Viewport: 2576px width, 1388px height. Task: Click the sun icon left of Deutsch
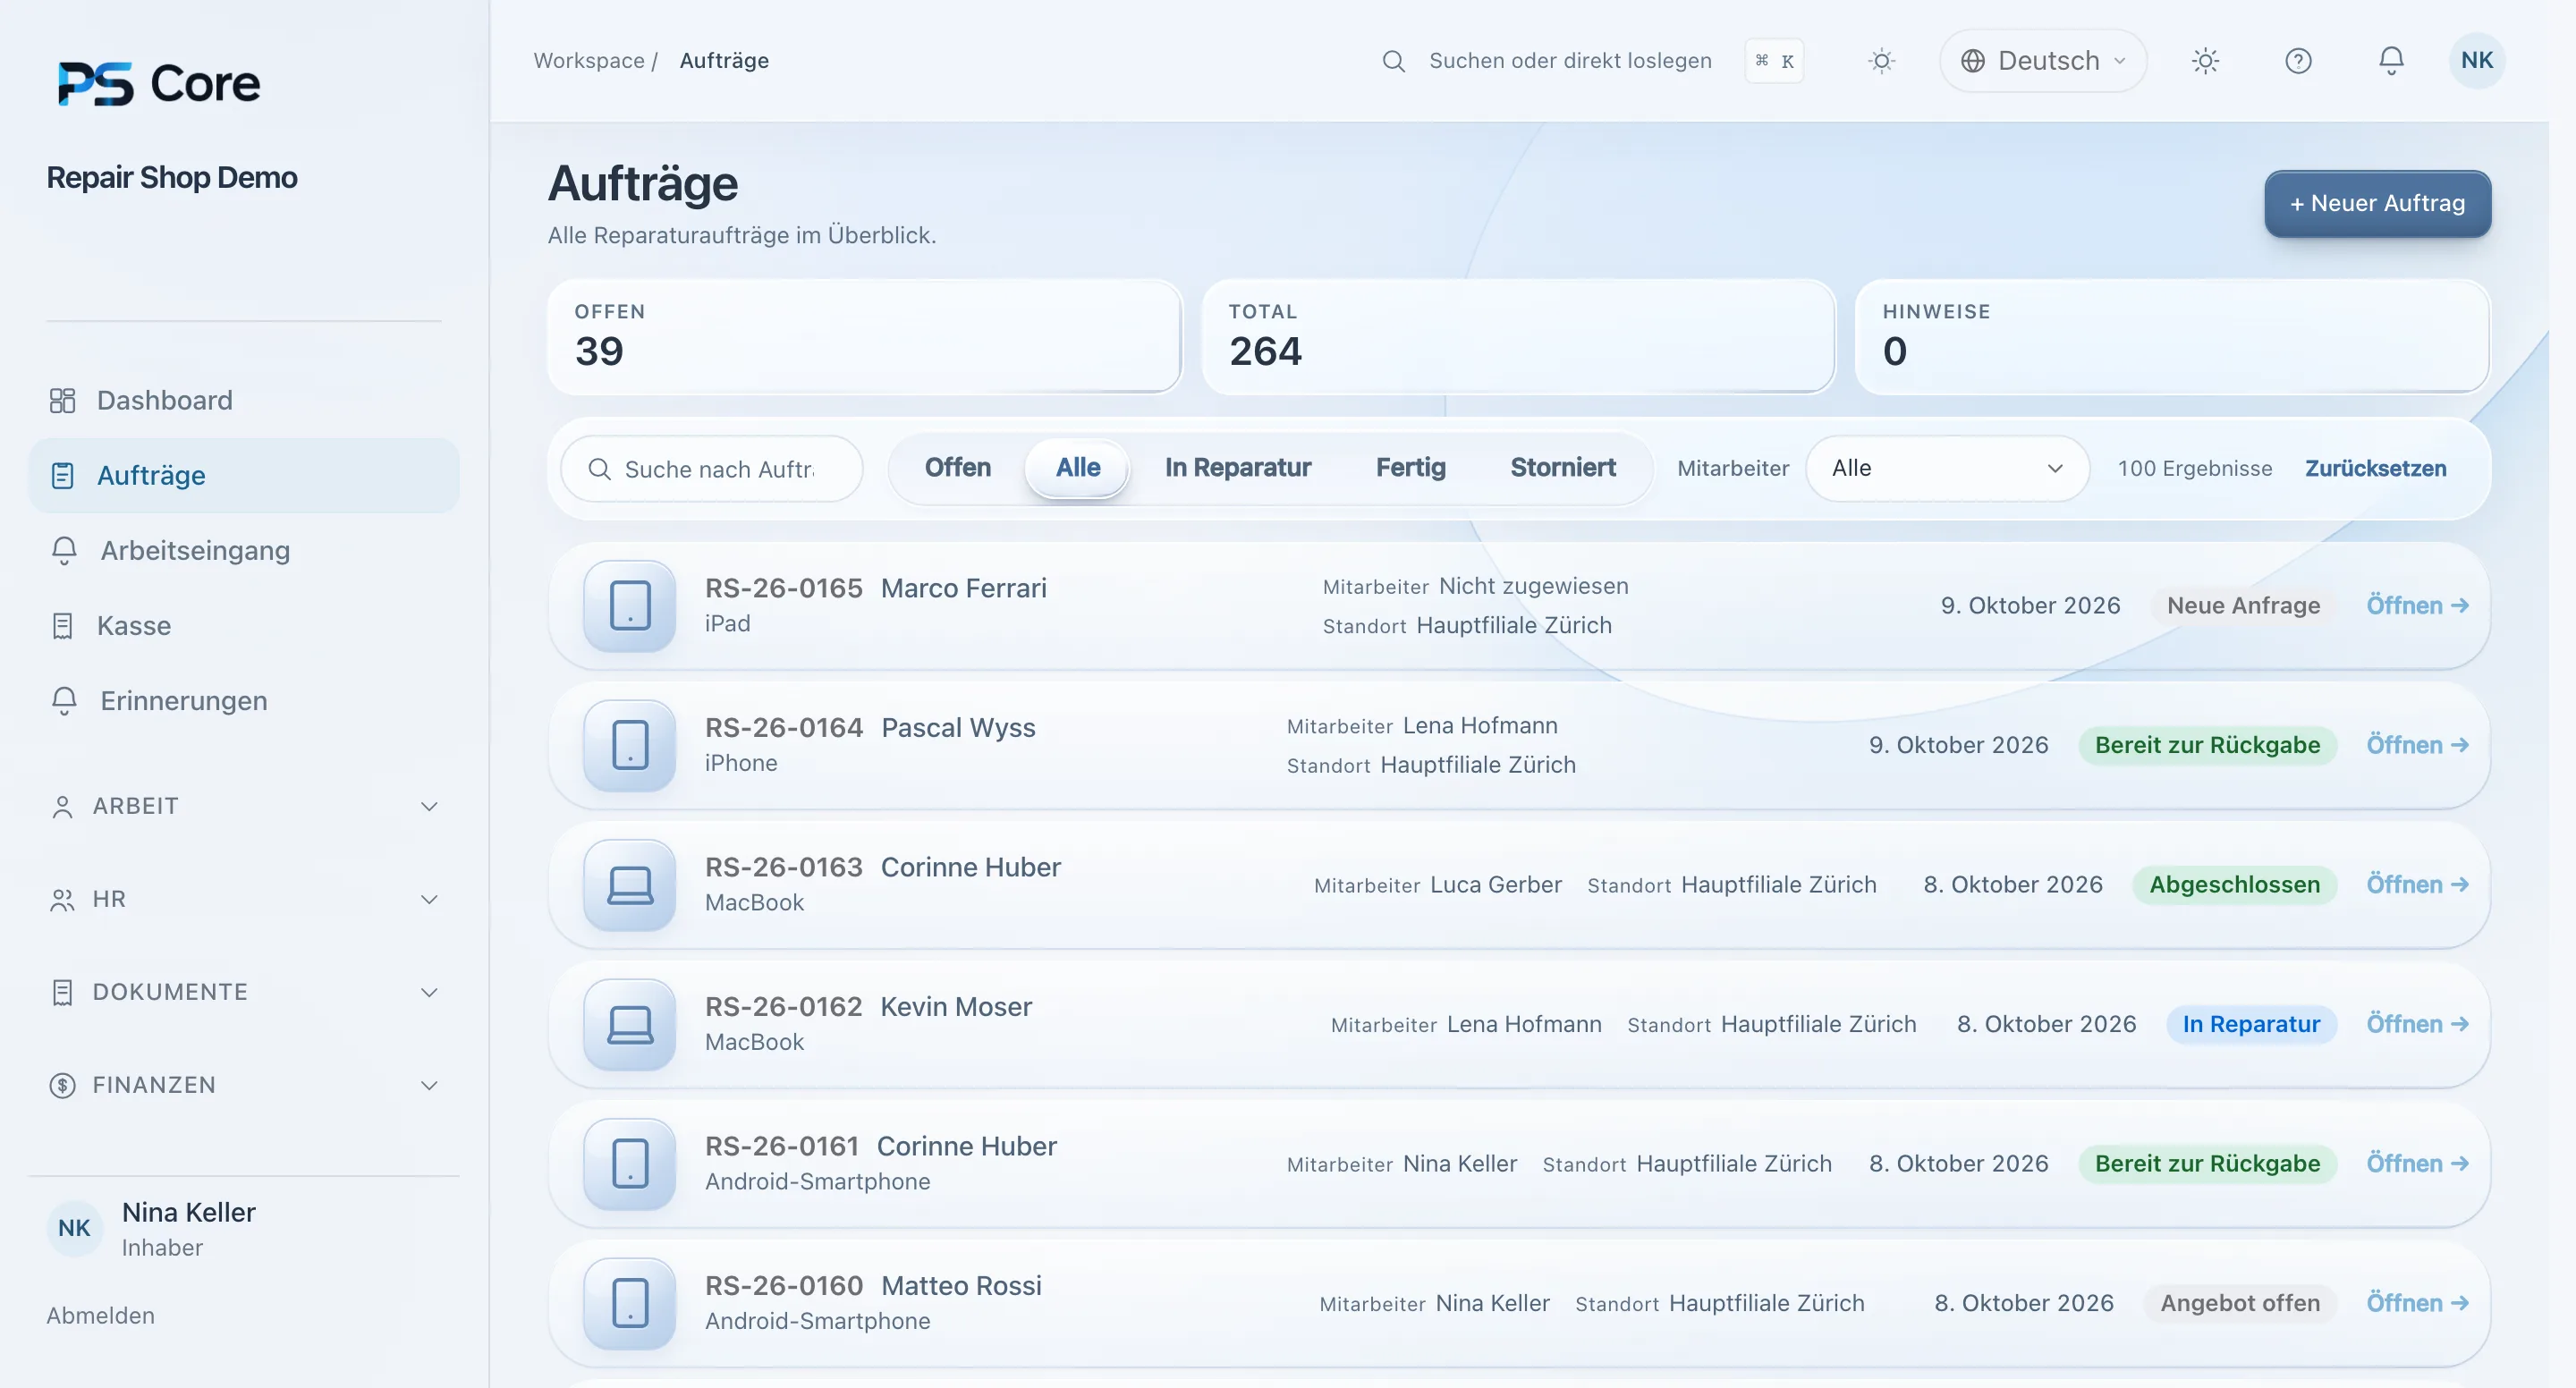1881,61
